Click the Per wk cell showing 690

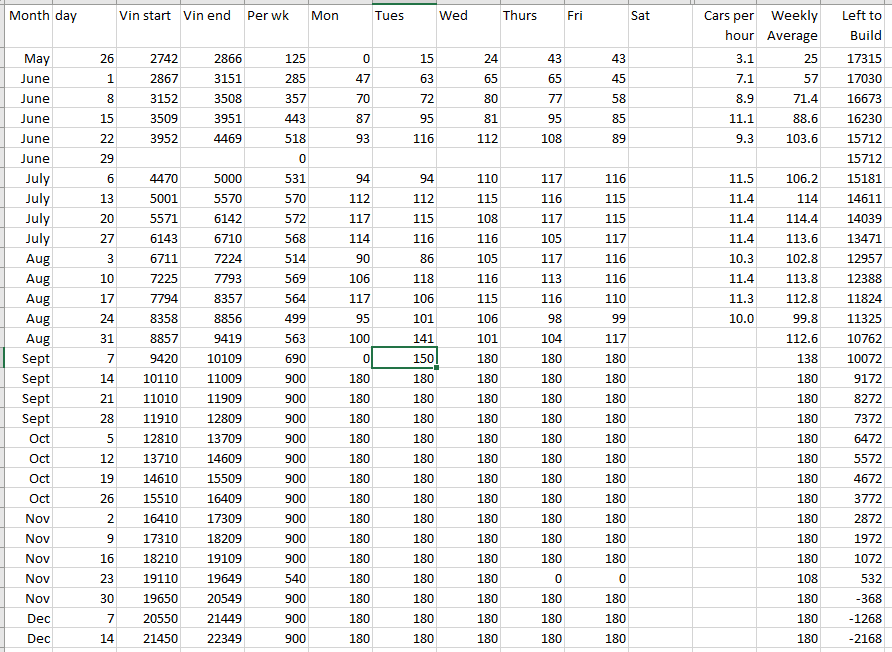(x=275, y=358)
